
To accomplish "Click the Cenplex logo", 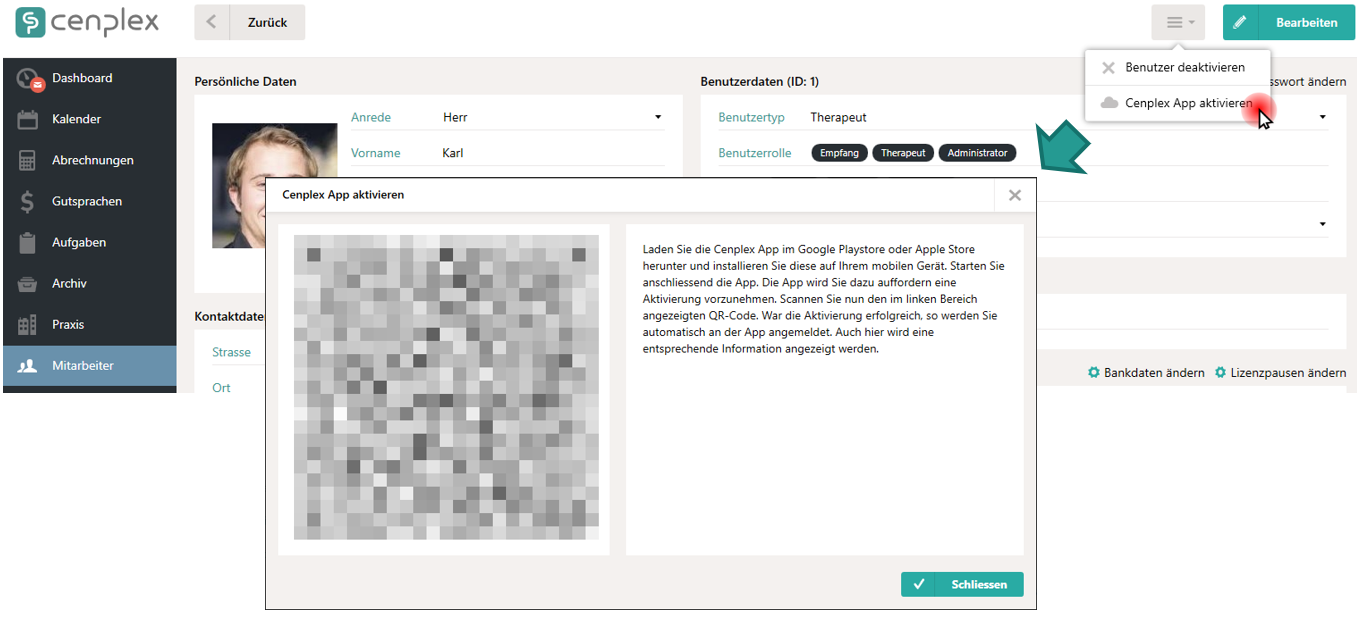I will [88, 22].
